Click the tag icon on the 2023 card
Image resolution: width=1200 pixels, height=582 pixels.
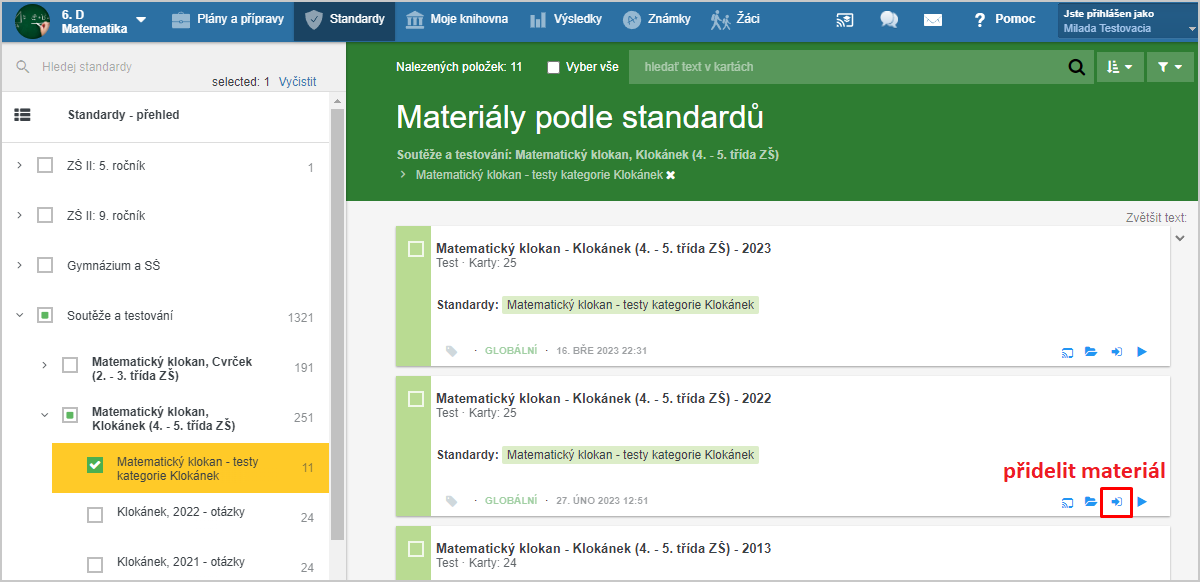[452, 351]
